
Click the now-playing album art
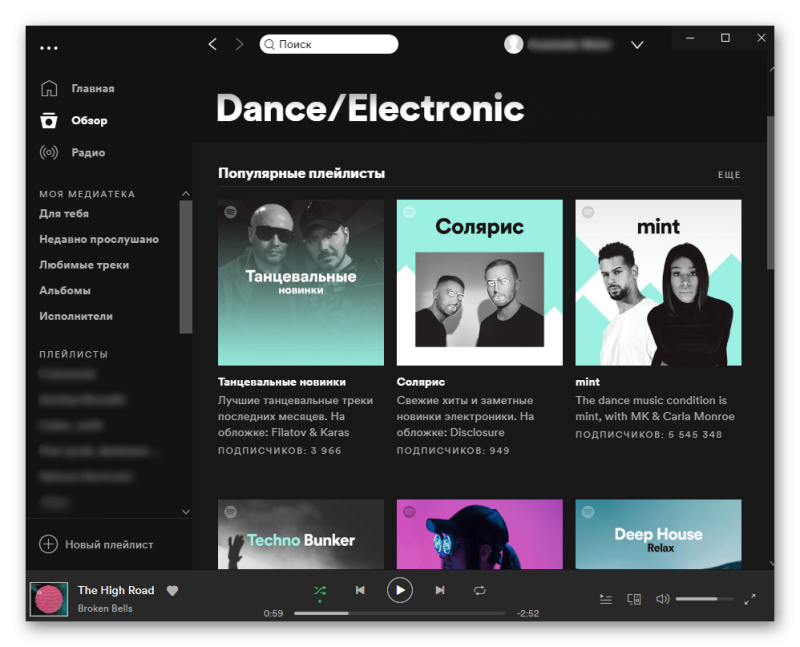coord(48,599)
